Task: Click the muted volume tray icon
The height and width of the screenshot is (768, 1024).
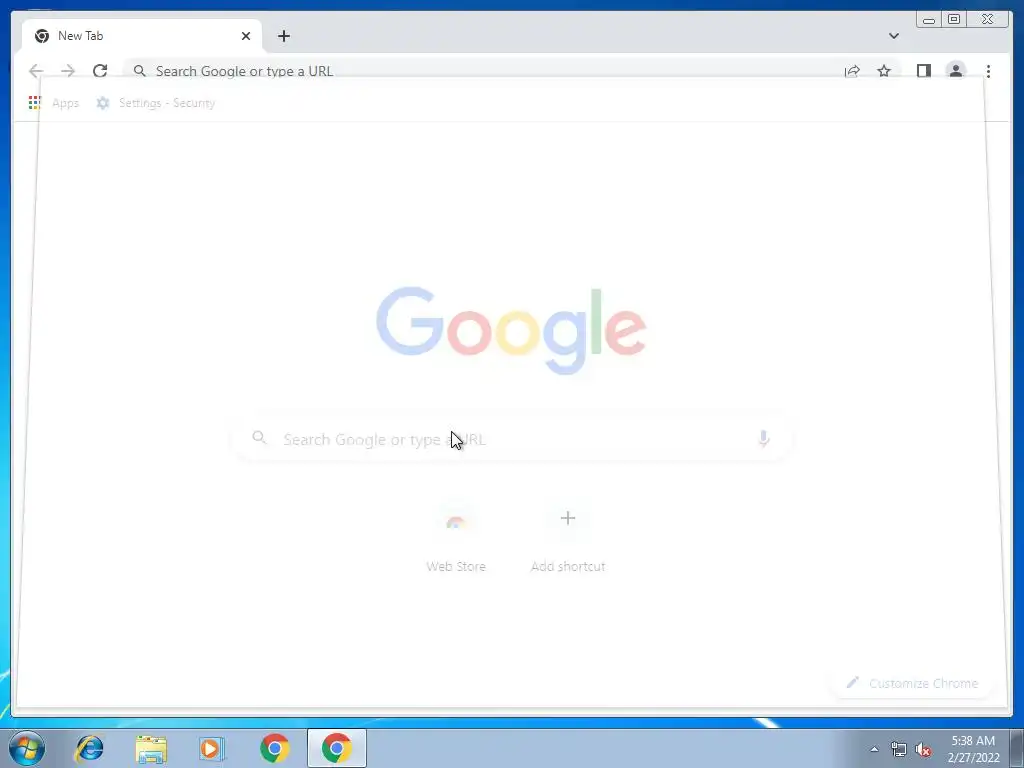Action: tap(923, 749)
